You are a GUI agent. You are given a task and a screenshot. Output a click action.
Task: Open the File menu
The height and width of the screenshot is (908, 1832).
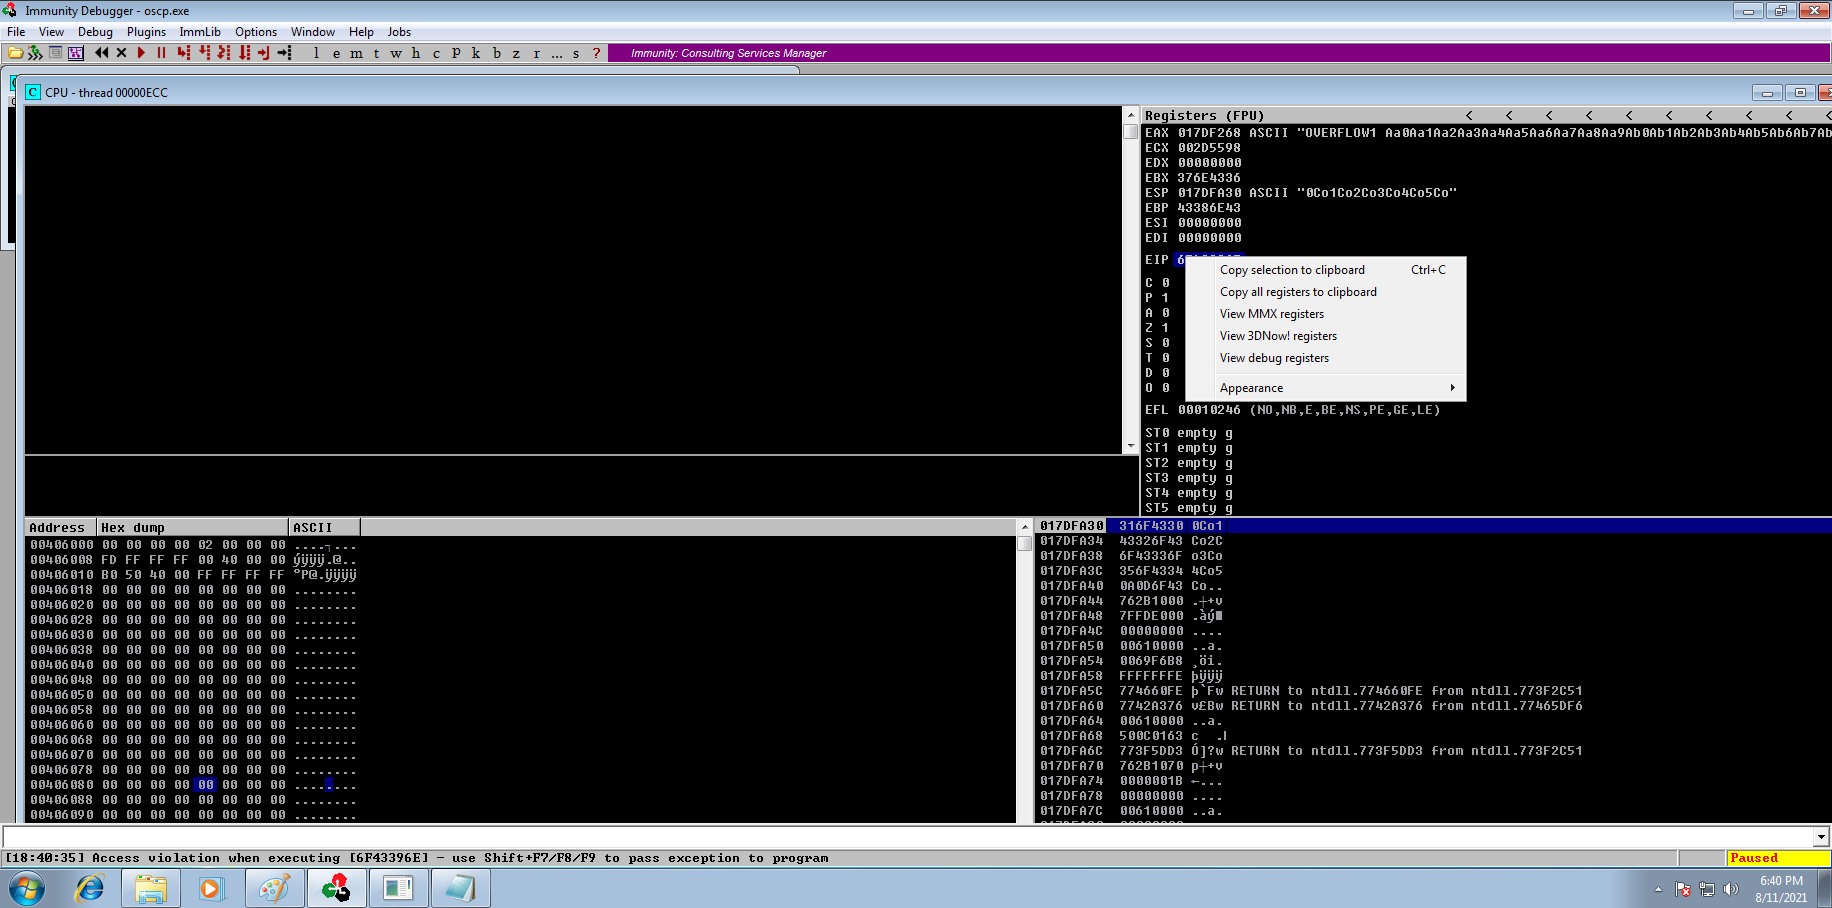pos(16,32)
